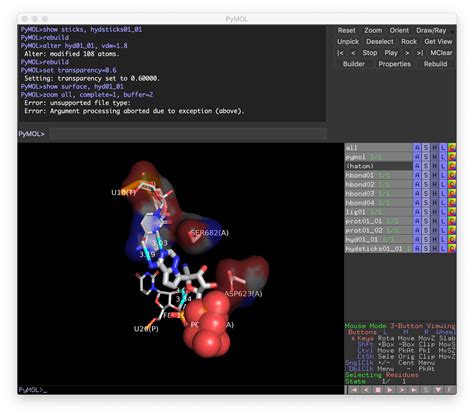Open the C color menu for lig01

pos(452,212)
